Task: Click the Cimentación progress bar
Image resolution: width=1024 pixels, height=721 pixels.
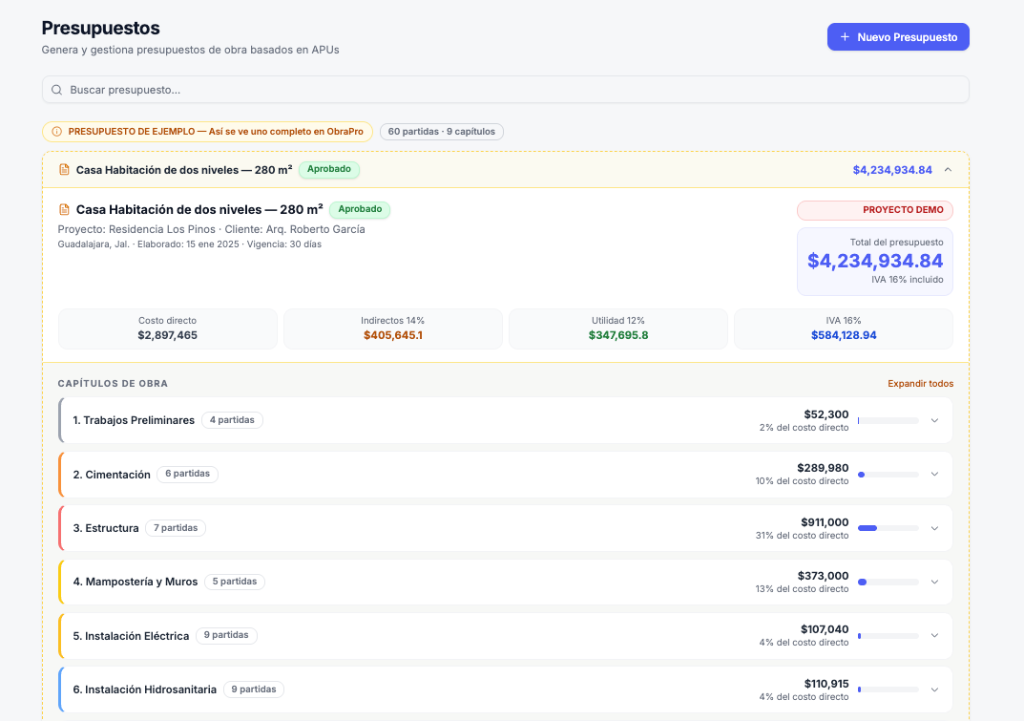Action: pos(888,475)
